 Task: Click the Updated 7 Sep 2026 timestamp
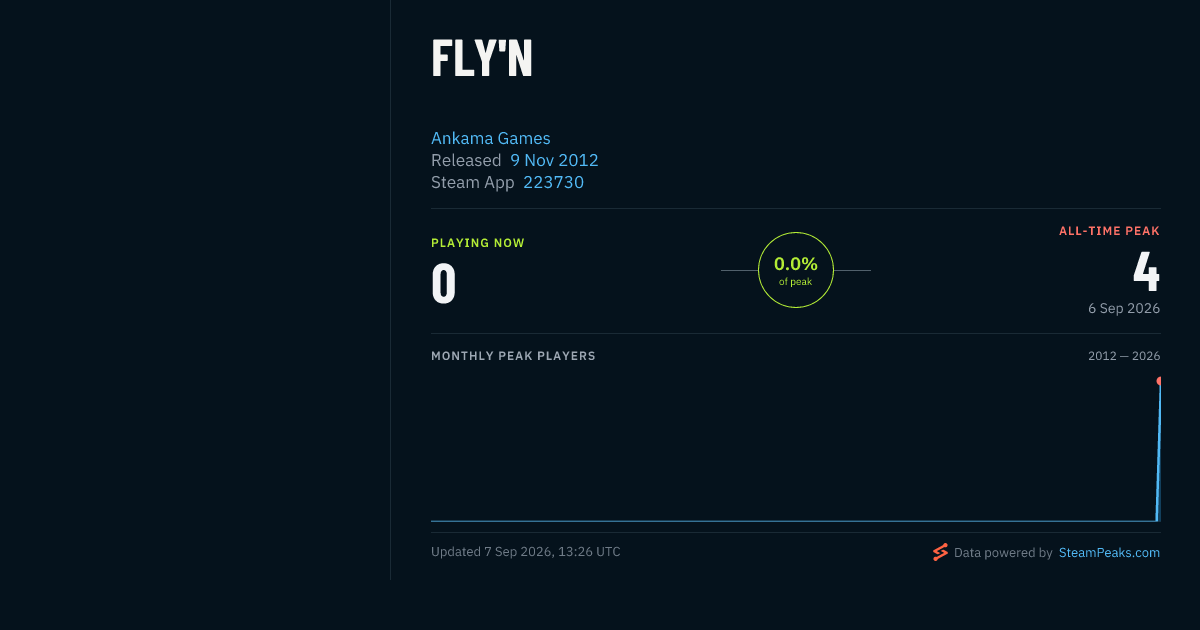[526, 552]
